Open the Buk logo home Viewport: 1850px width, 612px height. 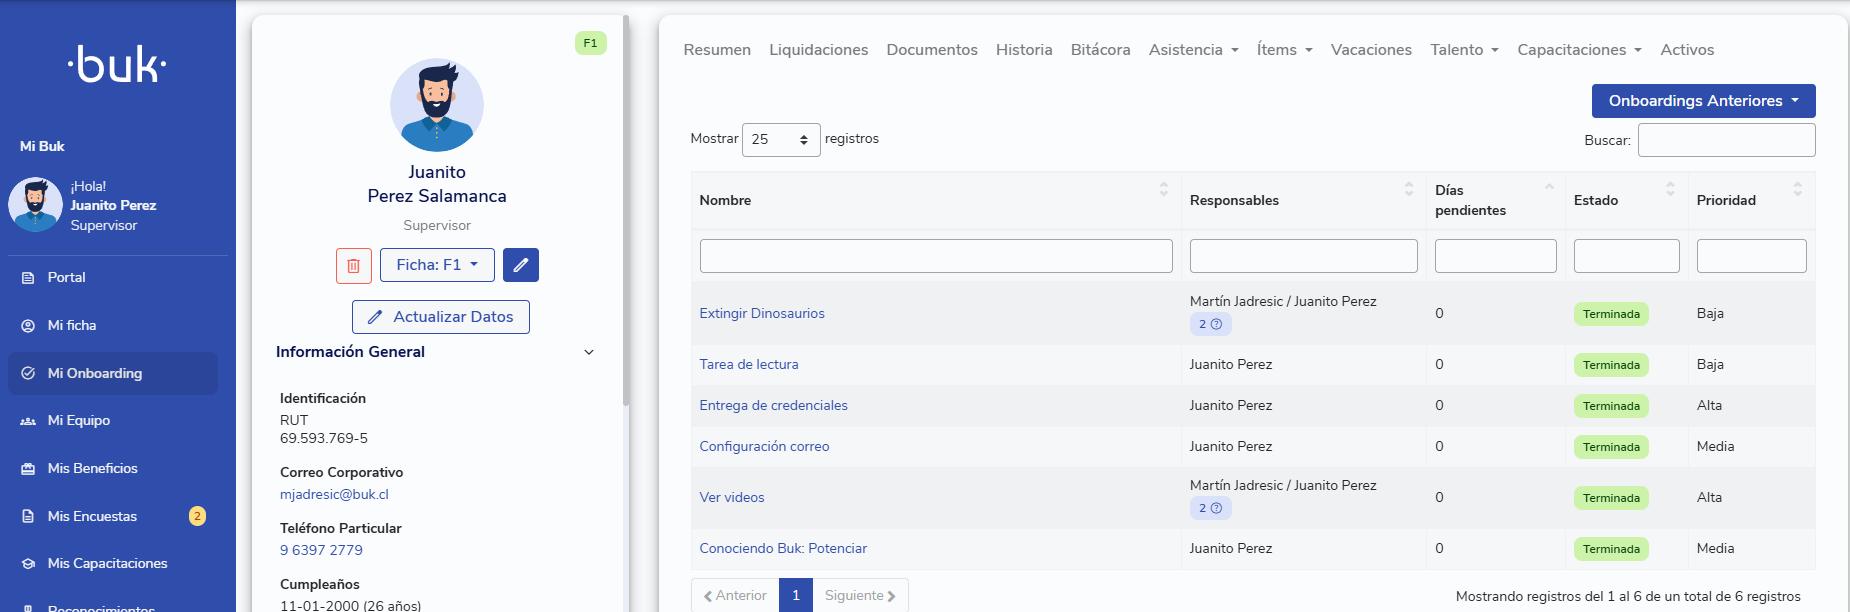pos(117,65)
